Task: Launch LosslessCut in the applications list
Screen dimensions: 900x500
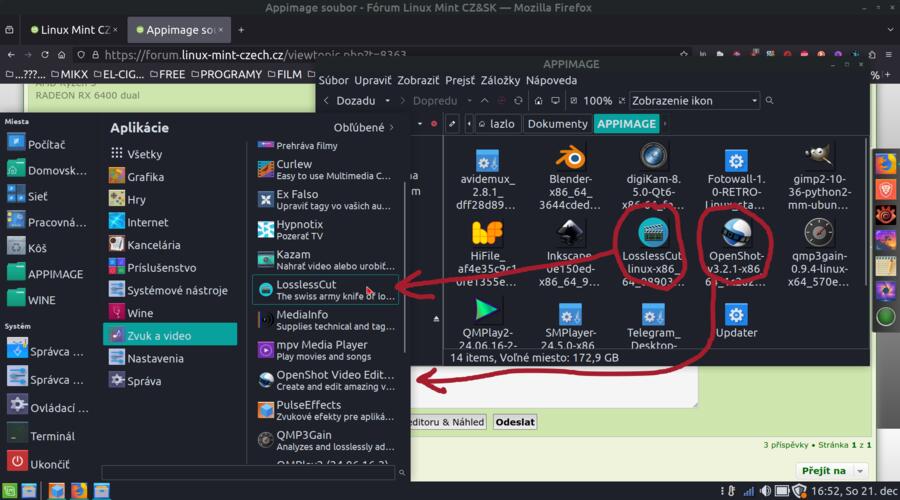Action: pyautogui.click(x=326, y=290)
